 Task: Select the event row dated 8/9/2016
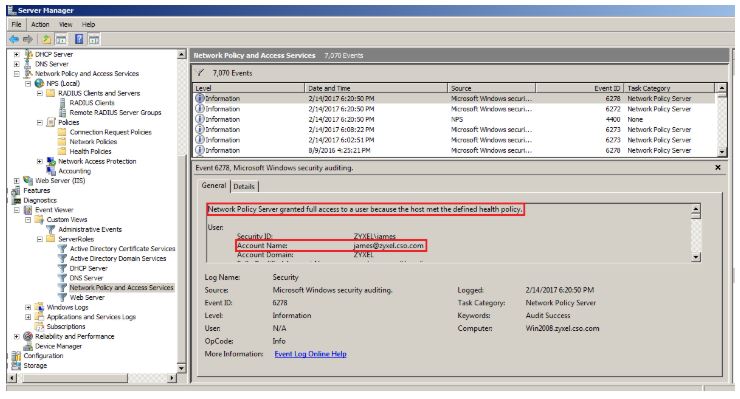coord(454,150)
